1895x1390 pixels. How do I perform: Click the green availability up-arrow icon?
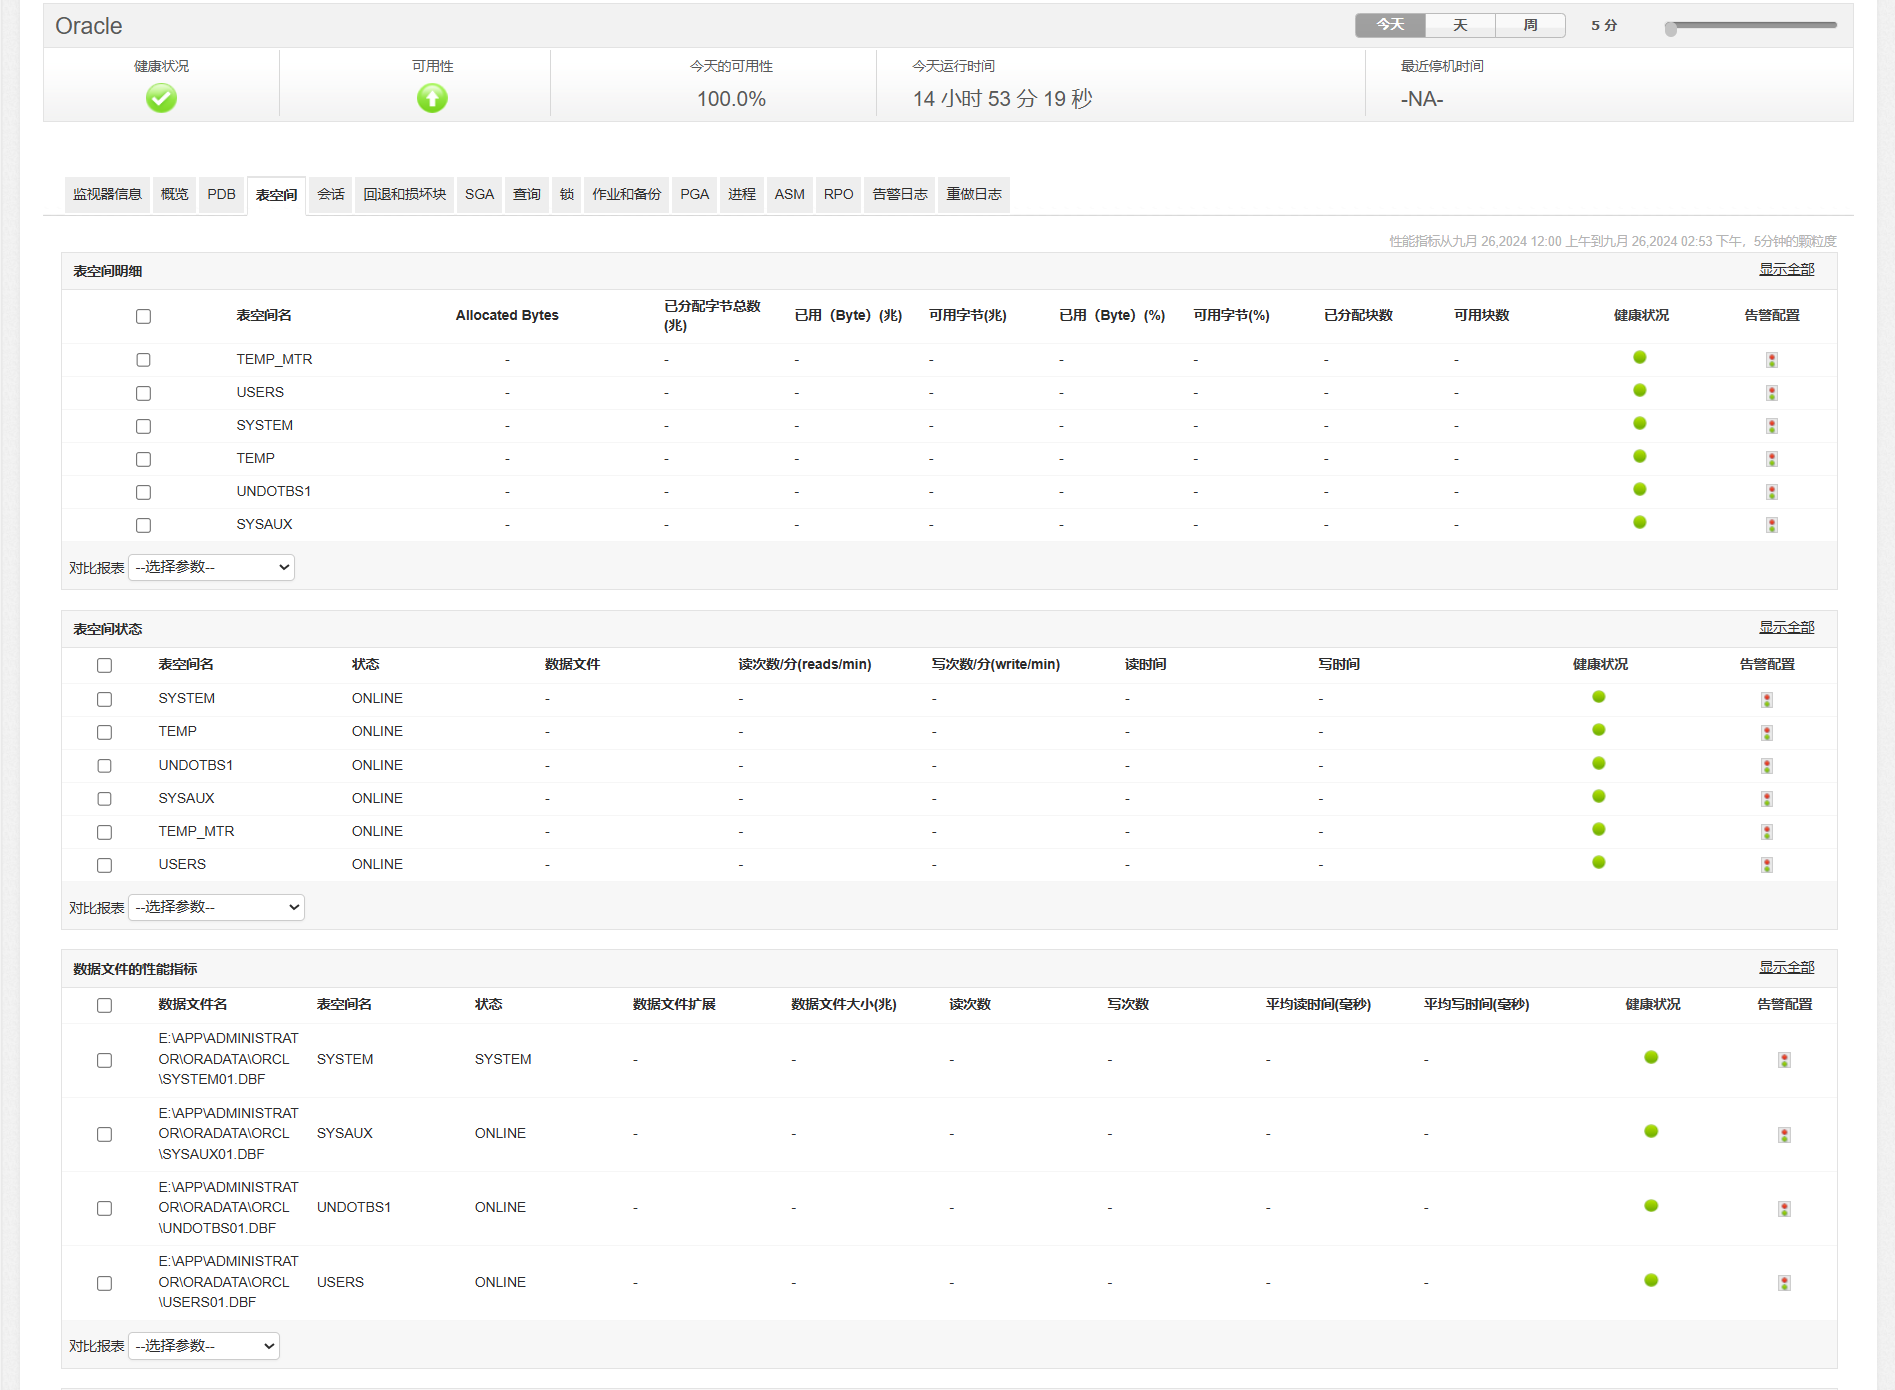pyautogui.click(x=432, y=98)
